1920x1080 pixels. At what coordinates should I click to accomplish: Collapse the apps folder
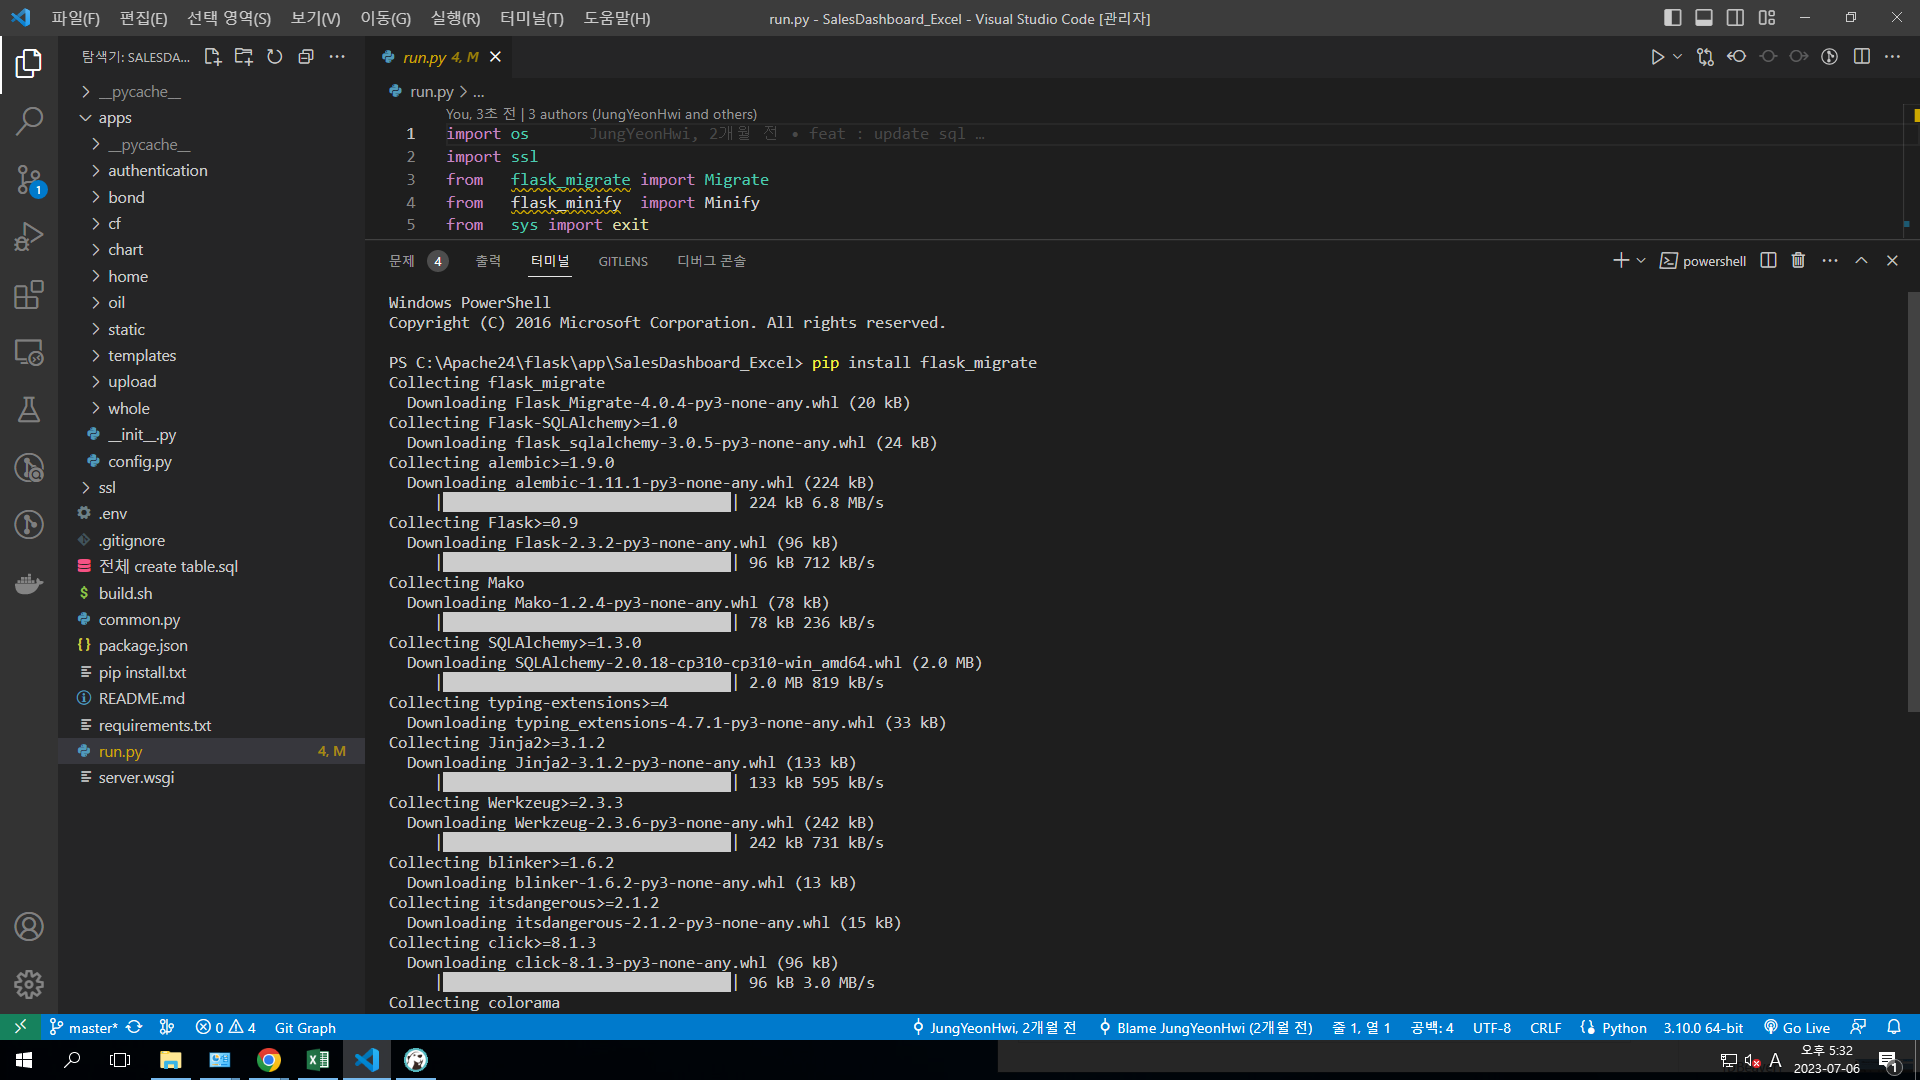point(114,118)
